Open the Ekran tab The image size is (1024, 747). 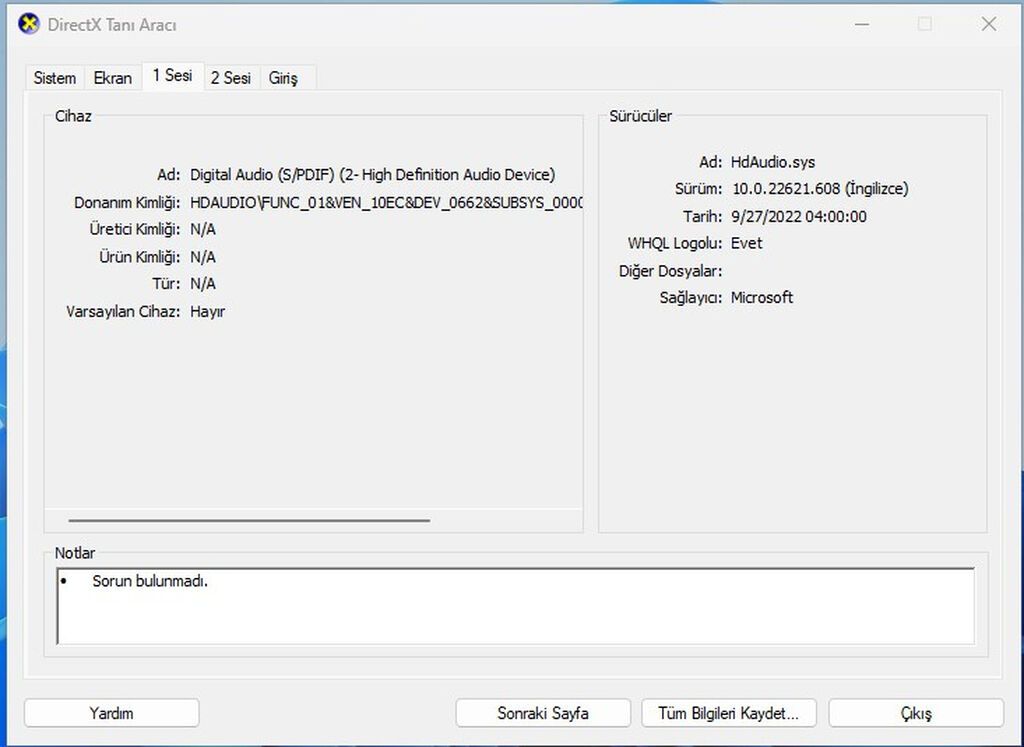pos(113,78)
